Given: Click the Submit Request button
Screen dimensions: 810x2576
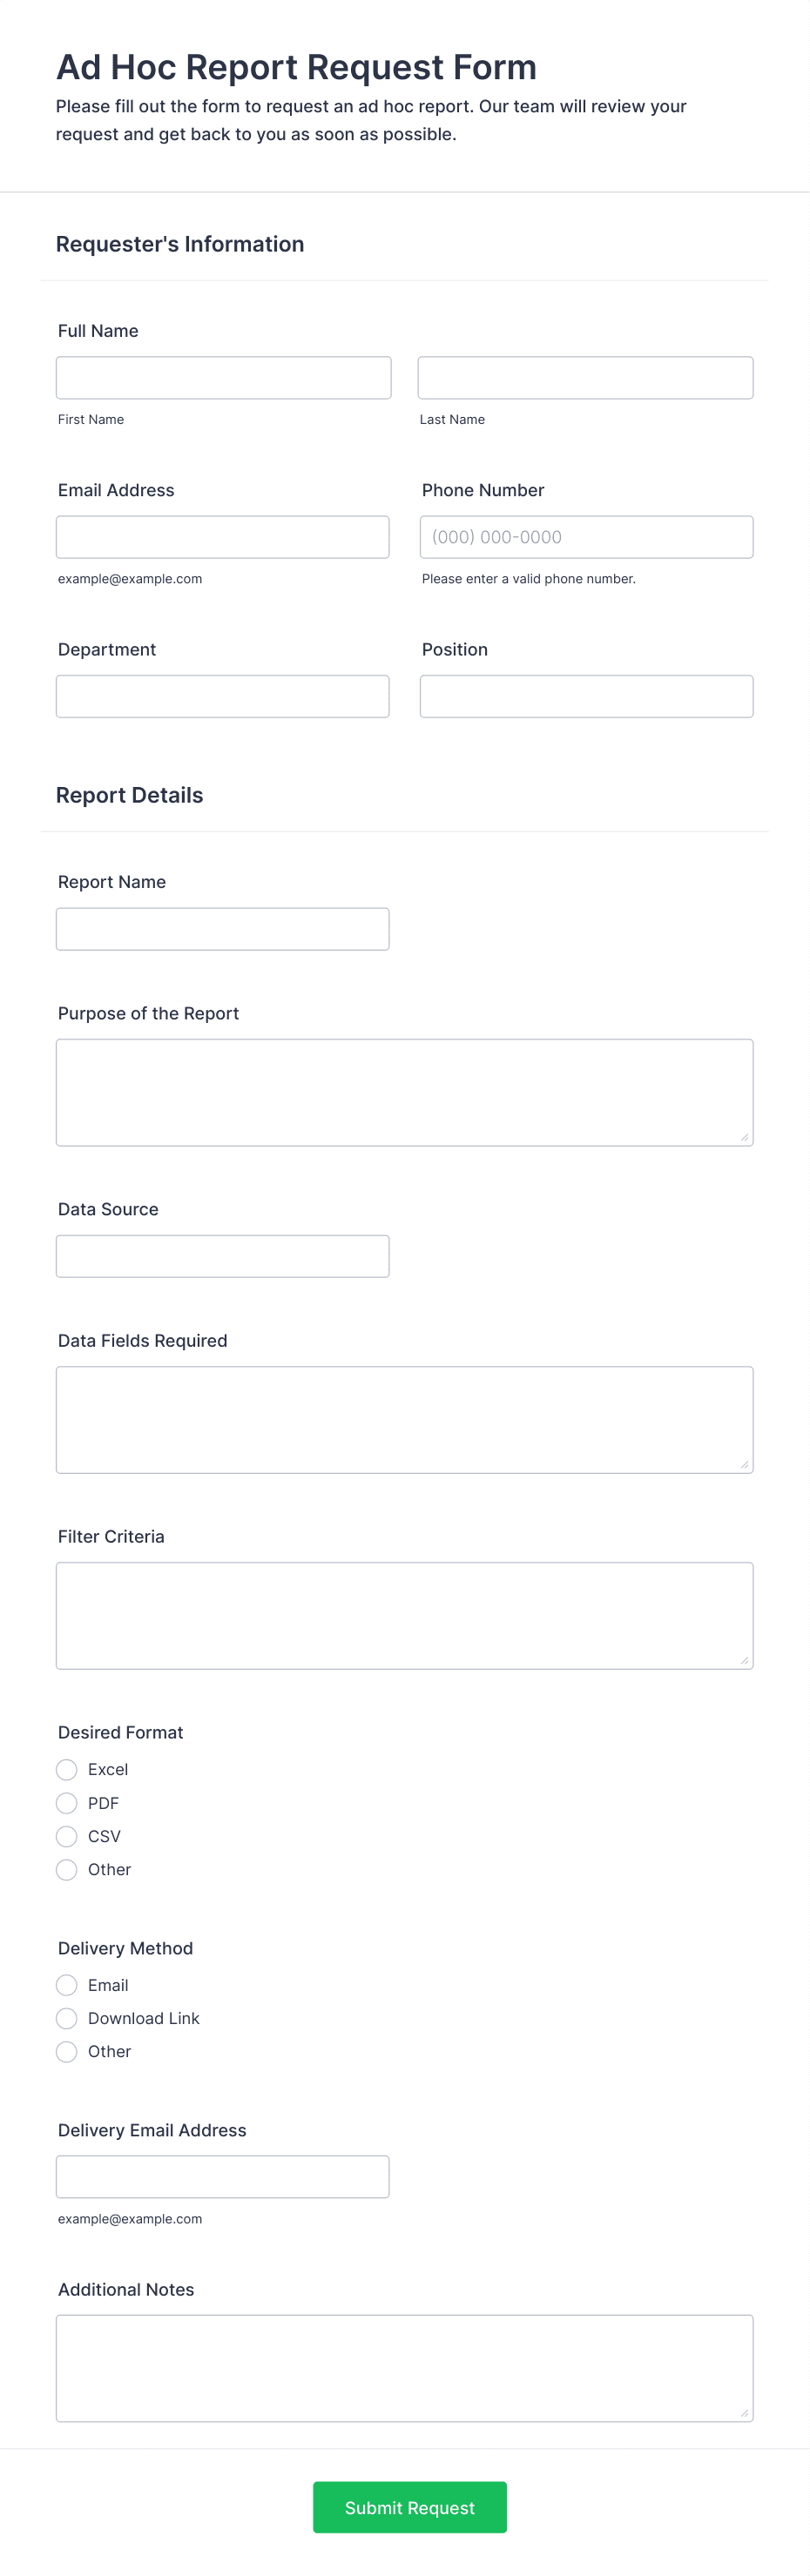Looking at the screenshot, I should coord(409,2507).
